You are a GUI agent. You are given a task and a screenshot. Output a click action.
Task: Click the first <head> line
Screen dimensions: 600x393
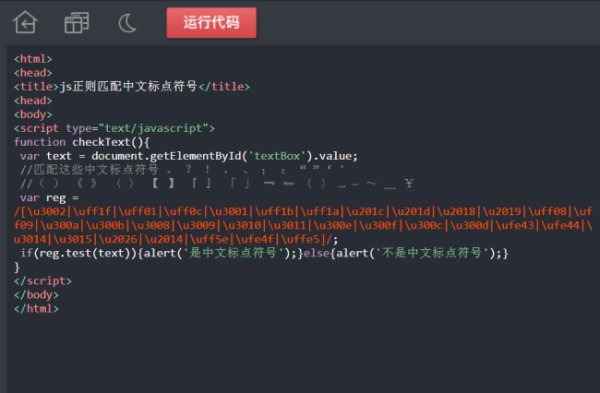click(x=33, y=73)
